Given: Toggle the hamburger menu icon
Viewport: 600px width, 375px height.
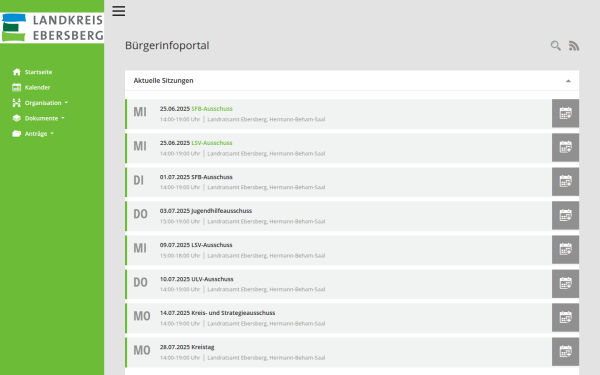Looking at the screenshot, I should click(119, 11).
